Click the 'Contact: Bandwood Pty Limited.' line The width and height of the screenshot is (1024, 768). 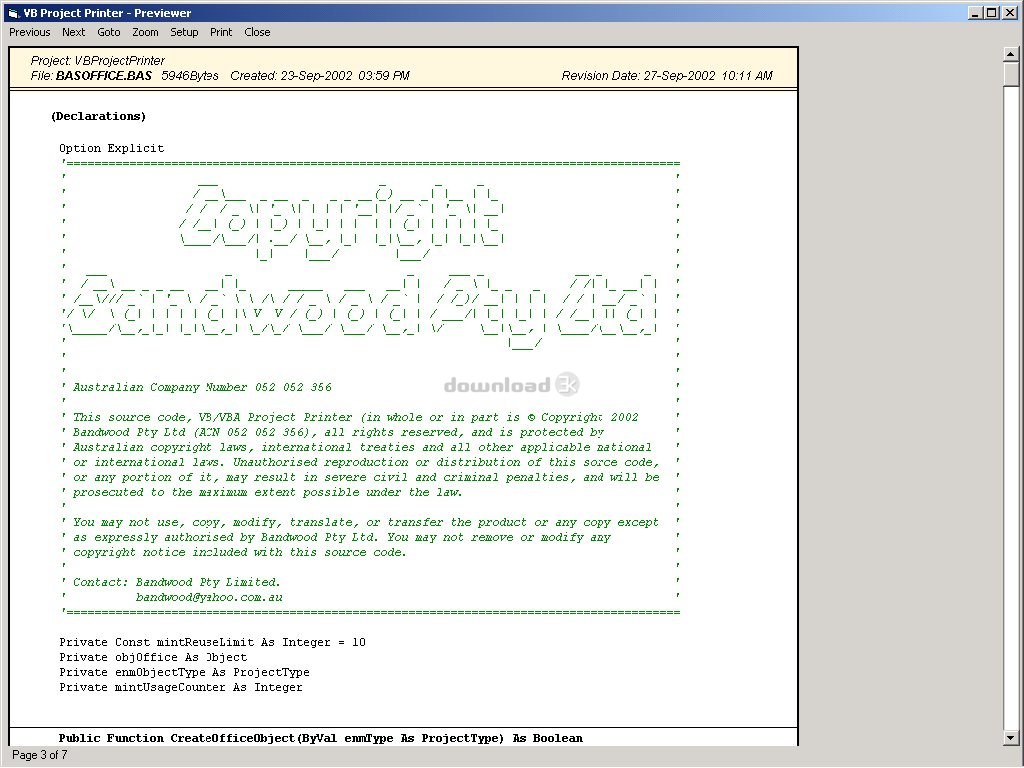[176, 582]
